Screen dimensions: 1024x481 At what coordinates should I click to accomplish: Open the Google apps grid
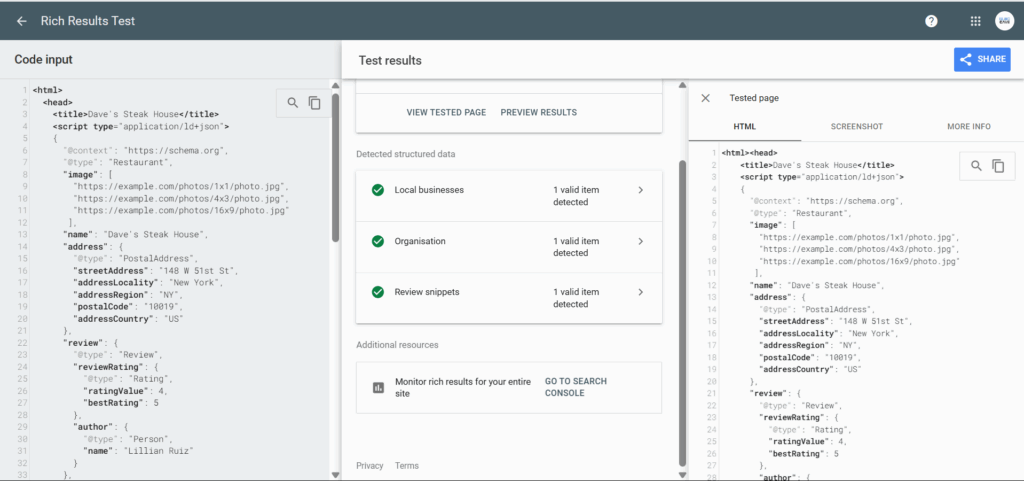[976, 21]
